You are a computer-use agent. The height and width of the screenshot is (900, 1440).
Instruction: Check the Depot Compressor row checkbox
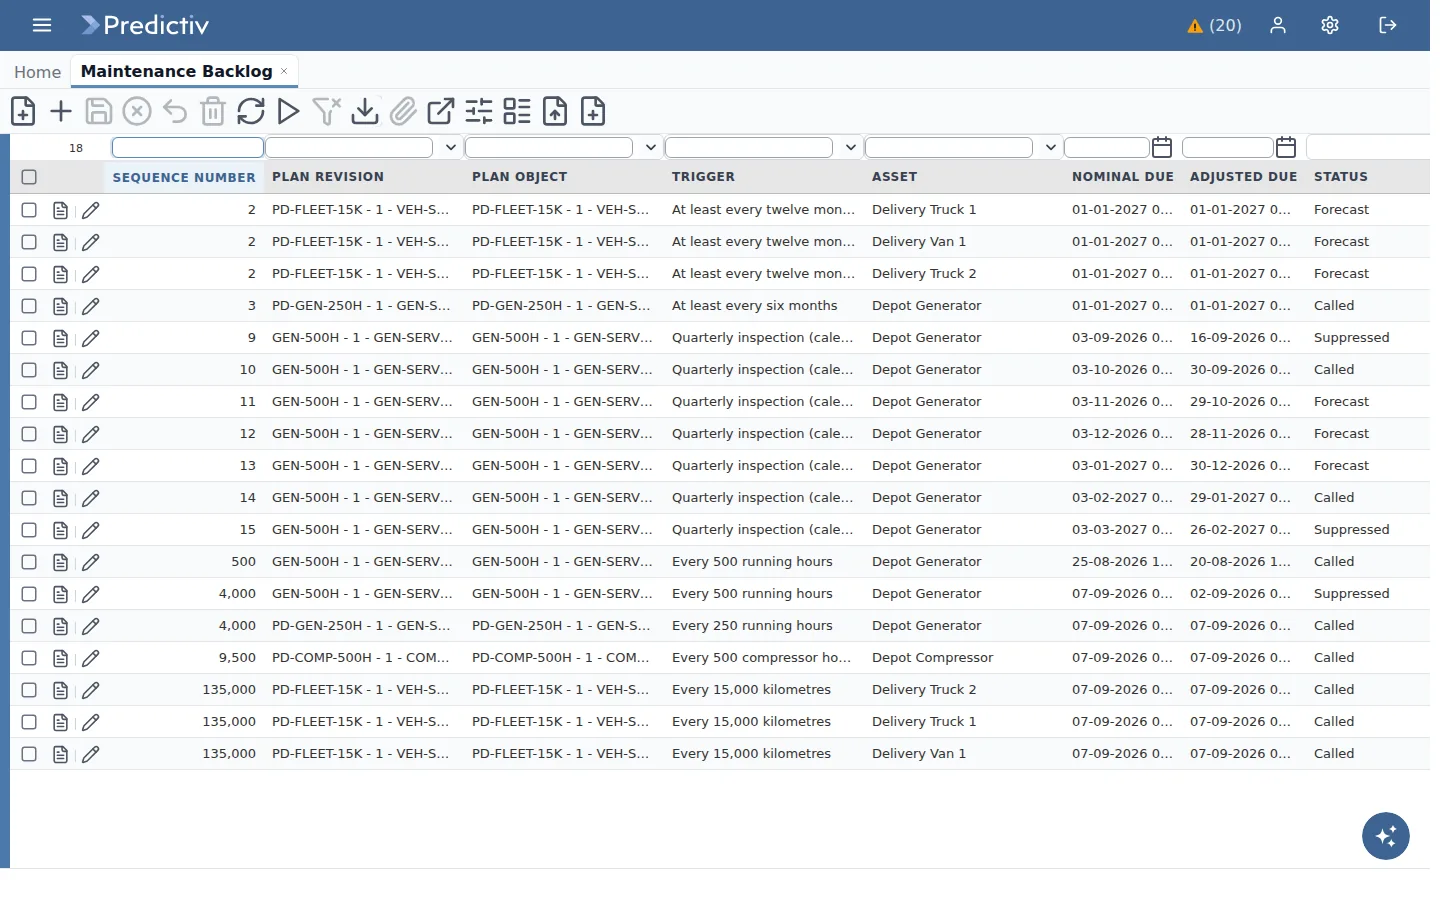[29, 658]
